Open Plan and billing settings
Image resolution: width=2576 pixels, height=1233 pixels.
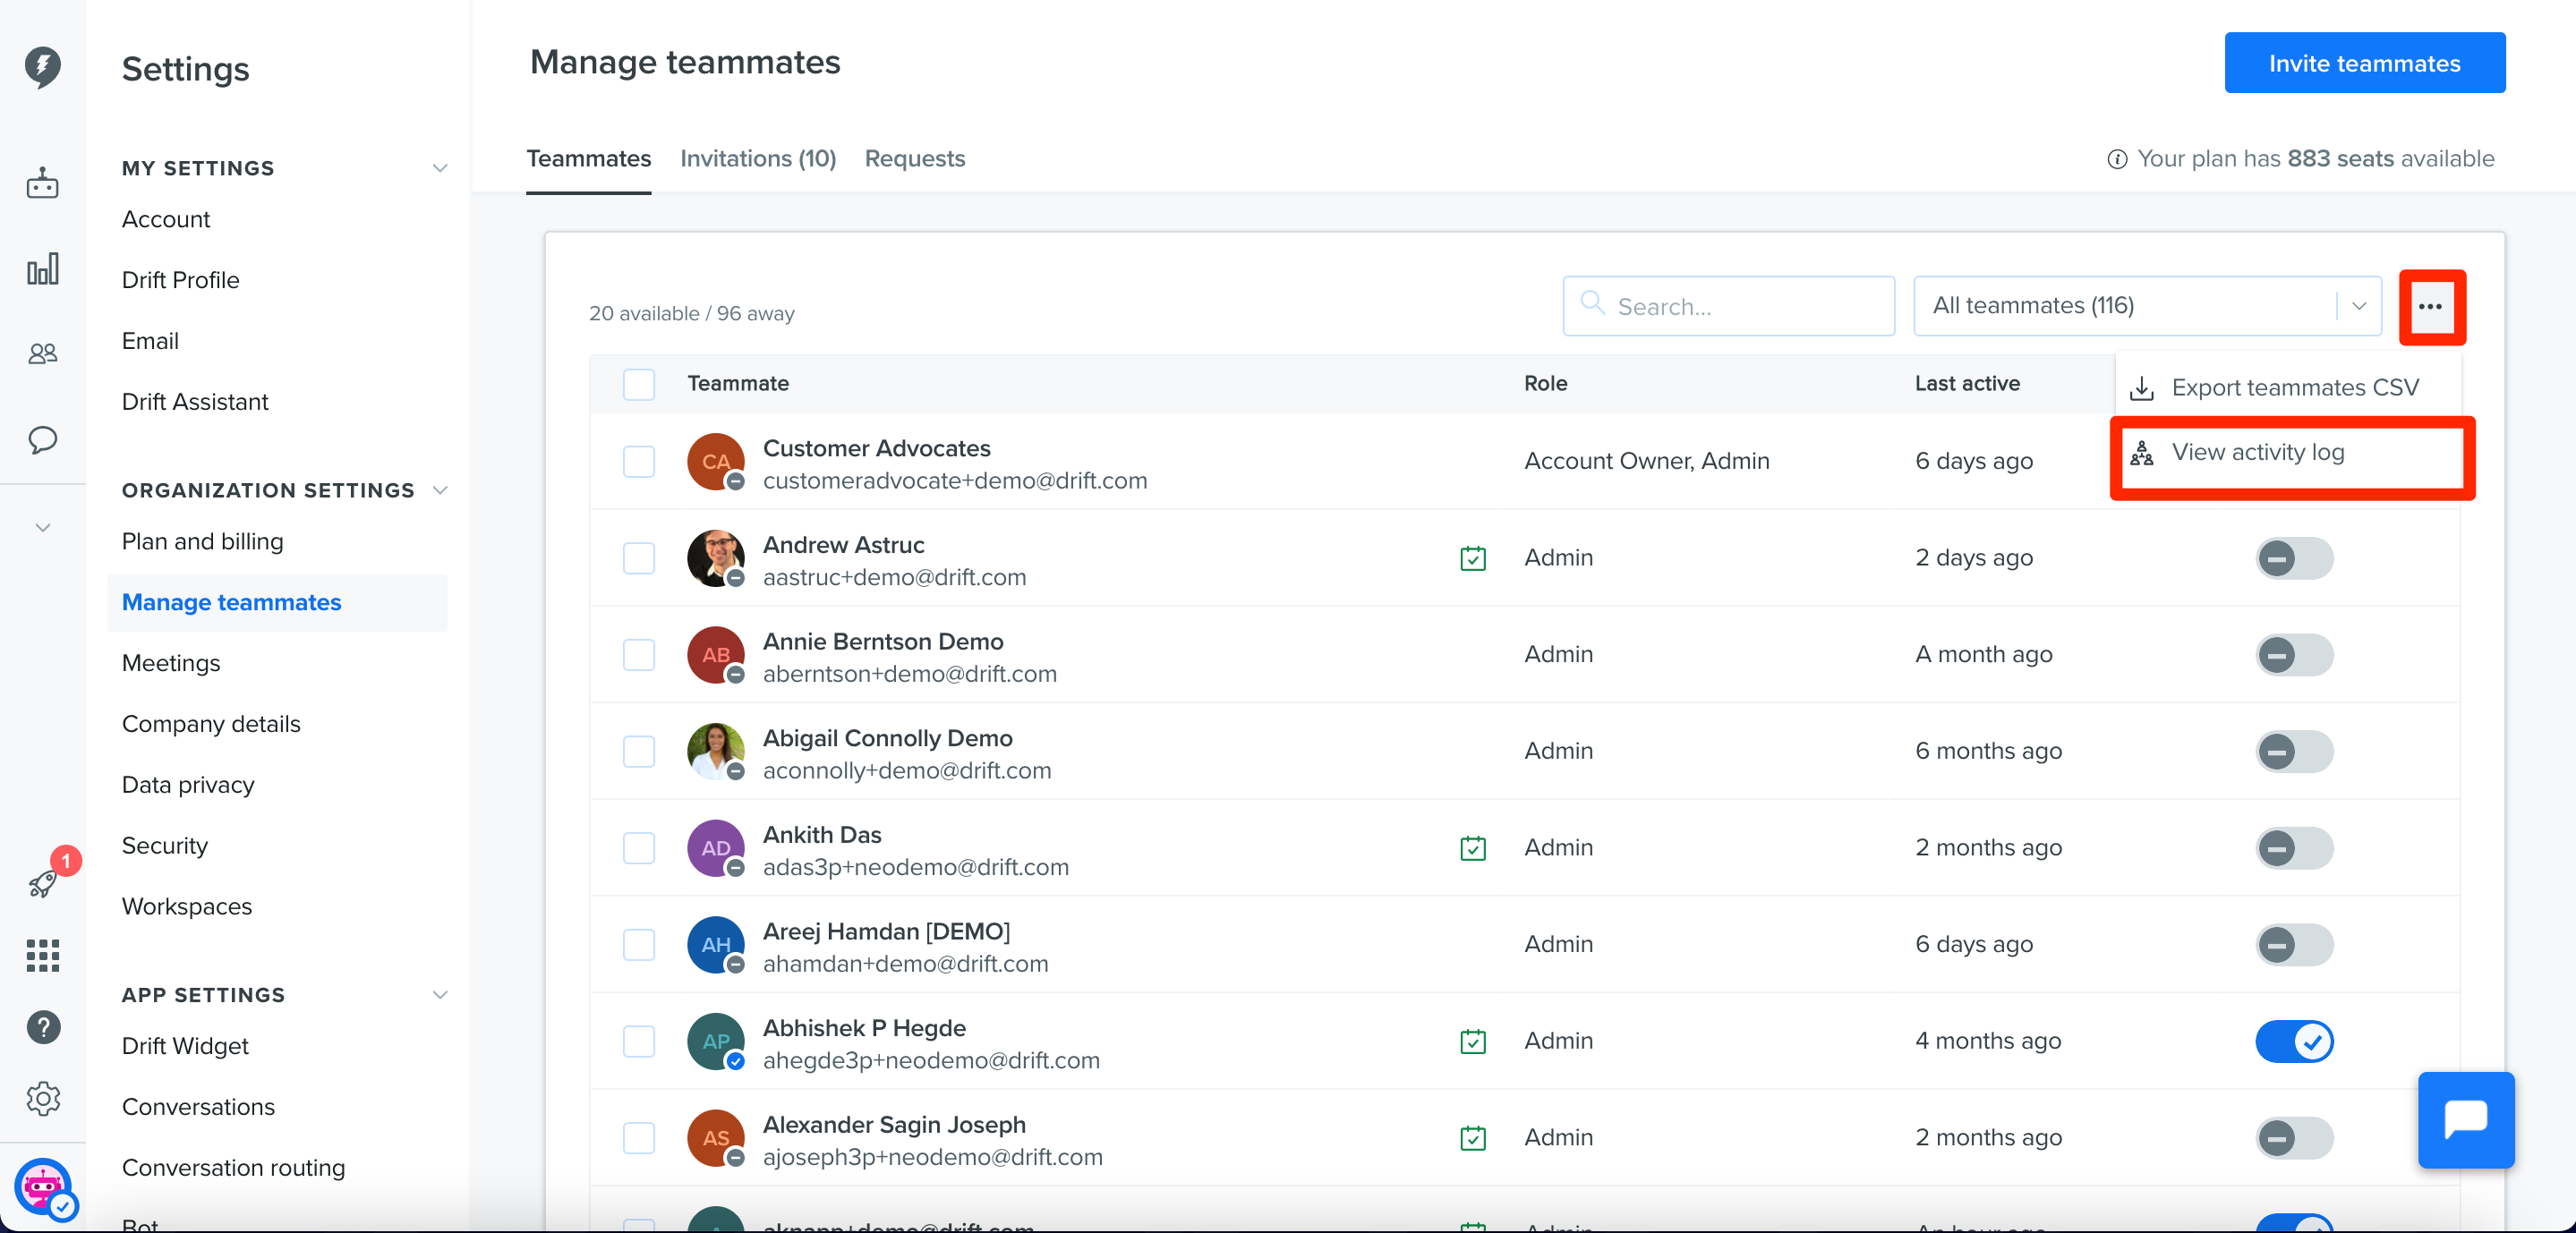point(203,542)
